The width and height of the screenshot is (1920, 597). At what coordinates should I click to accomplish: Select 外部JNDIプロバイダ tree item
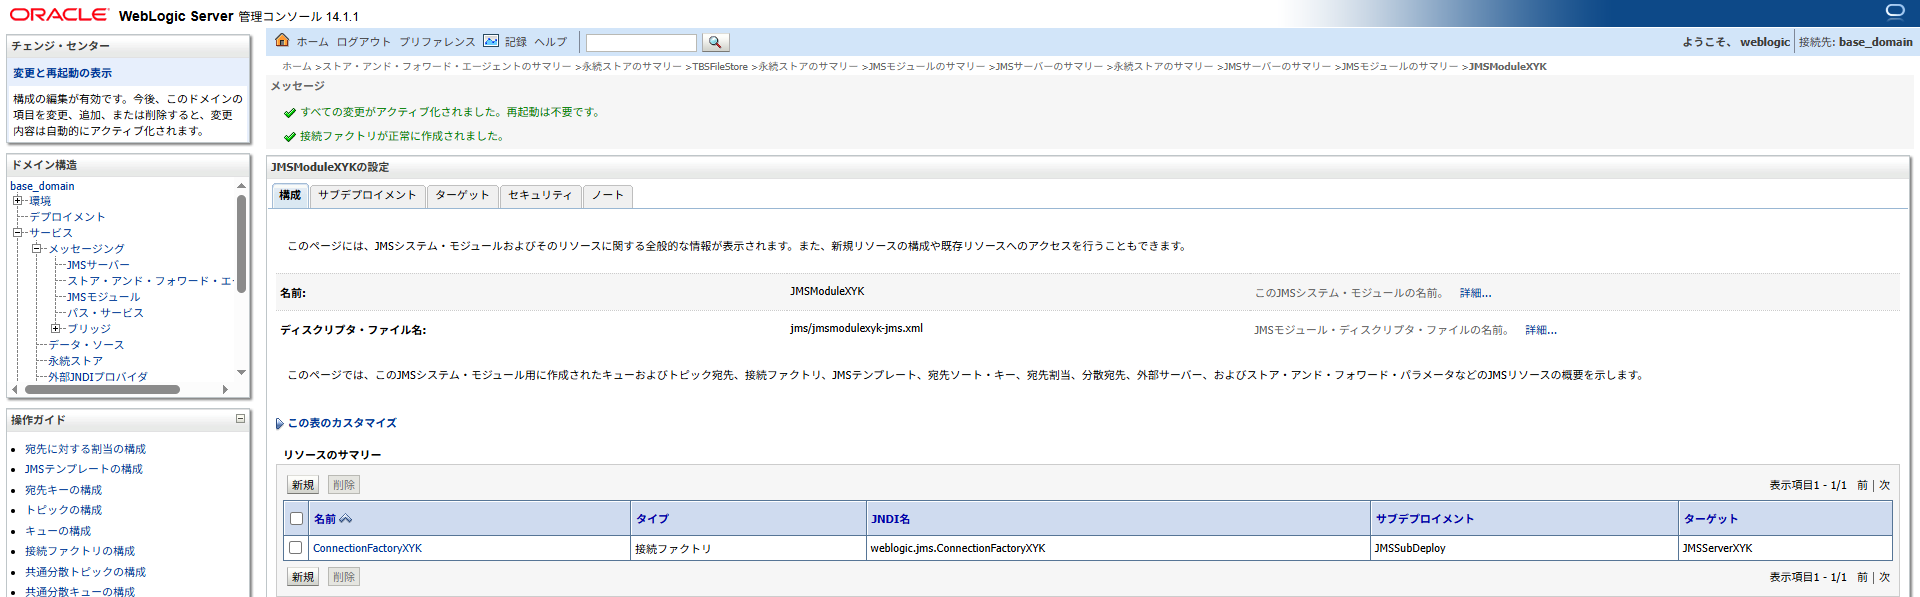click(98, 377)
